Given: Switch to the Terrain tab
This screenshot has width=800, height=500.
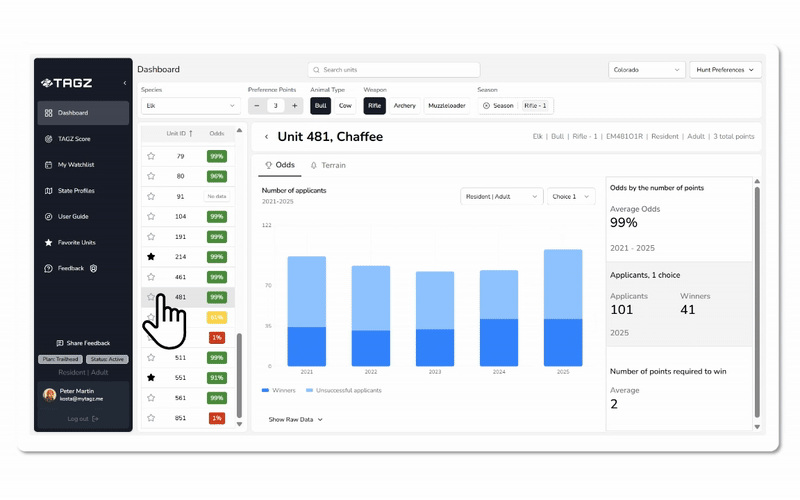Looking at the screenshot, I should pos(327,165).
